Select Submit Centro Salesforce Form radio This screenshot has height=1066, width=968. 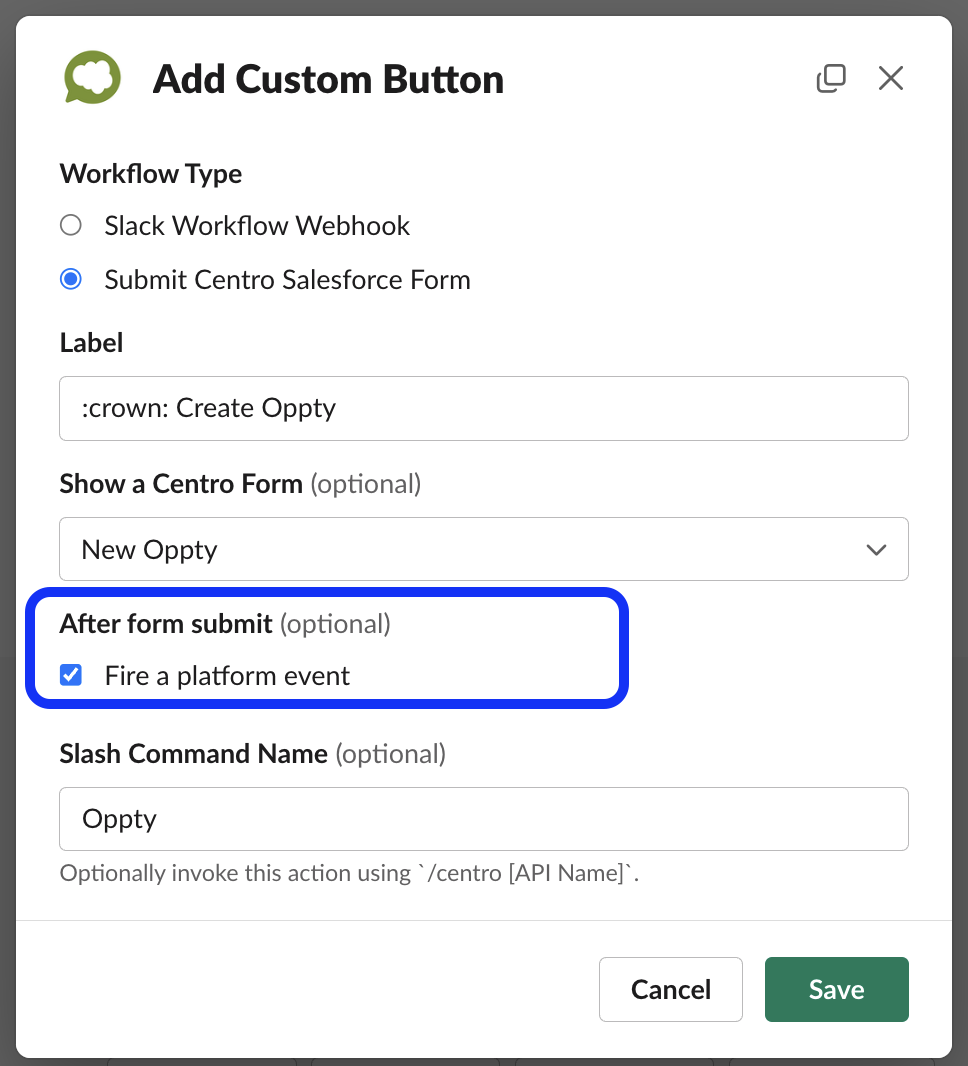[71, 279]
